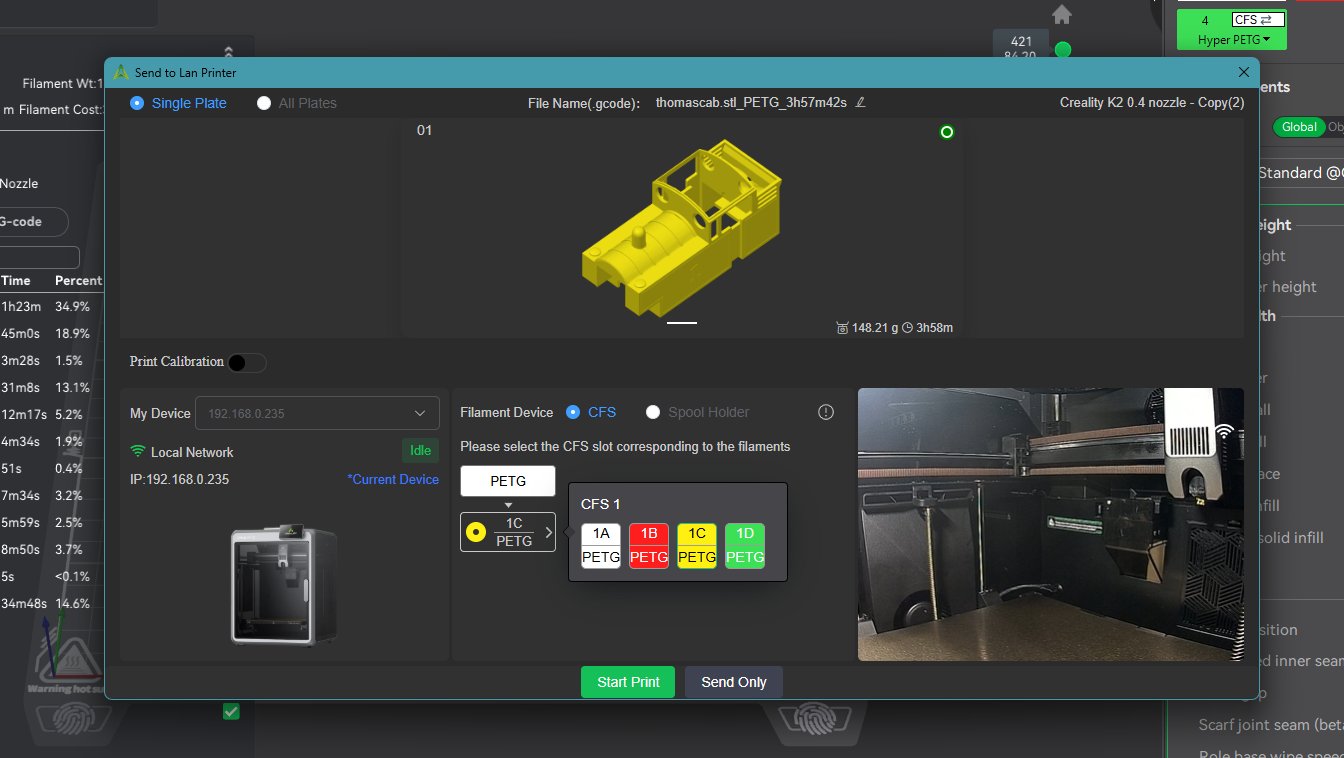The image size is (1344, 758).
Task: Expand the 1C PETG slot selector arrow
Action: point(549,532)
